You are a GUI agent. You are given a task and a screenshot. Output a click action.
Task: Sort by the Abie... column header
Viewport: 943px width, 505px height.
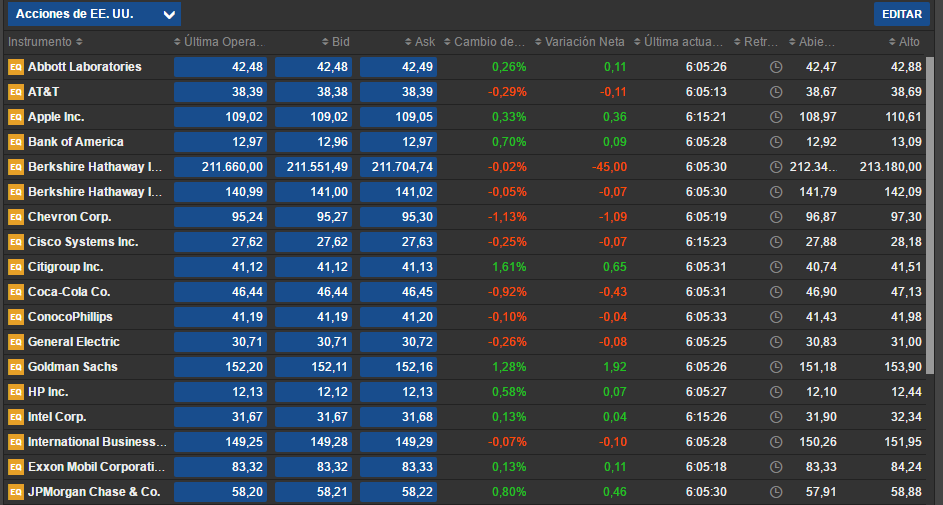(x=812, y=42)
